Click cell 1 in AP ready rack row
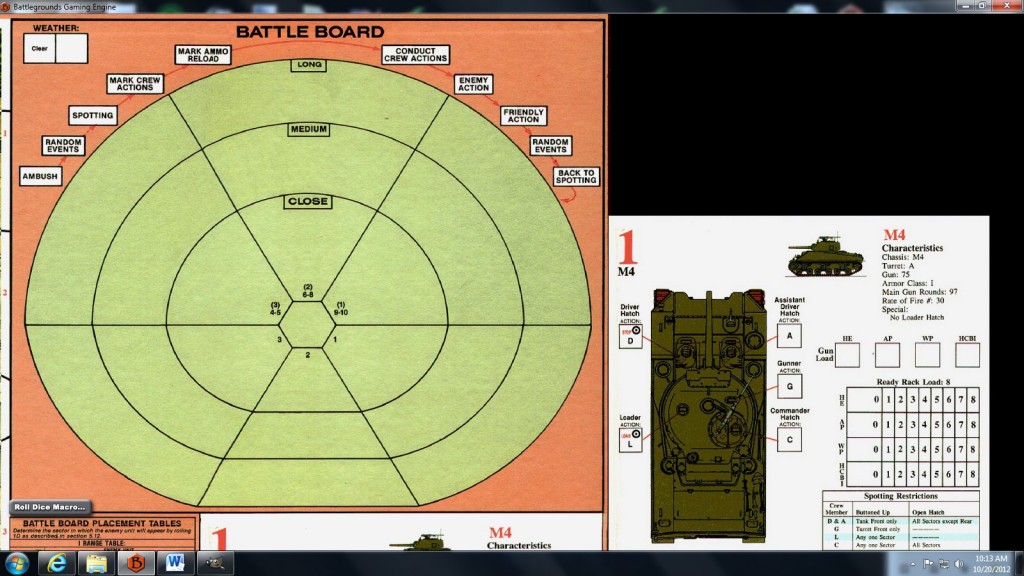1024x576 pixels. click(x=889, y=424)
